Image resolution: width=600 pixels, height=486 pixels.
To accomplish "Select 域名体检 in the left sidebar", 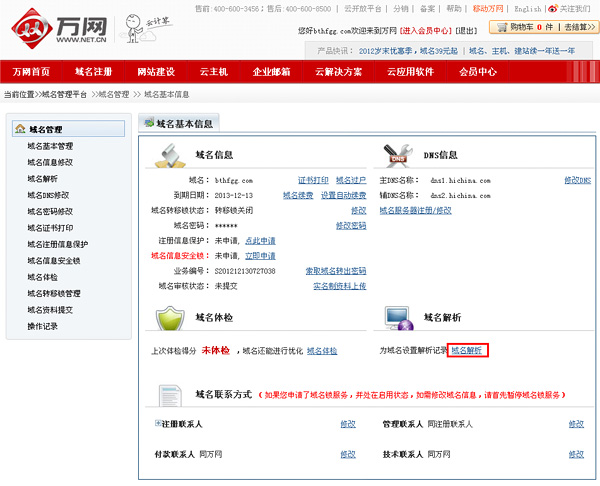I will 42,277.
